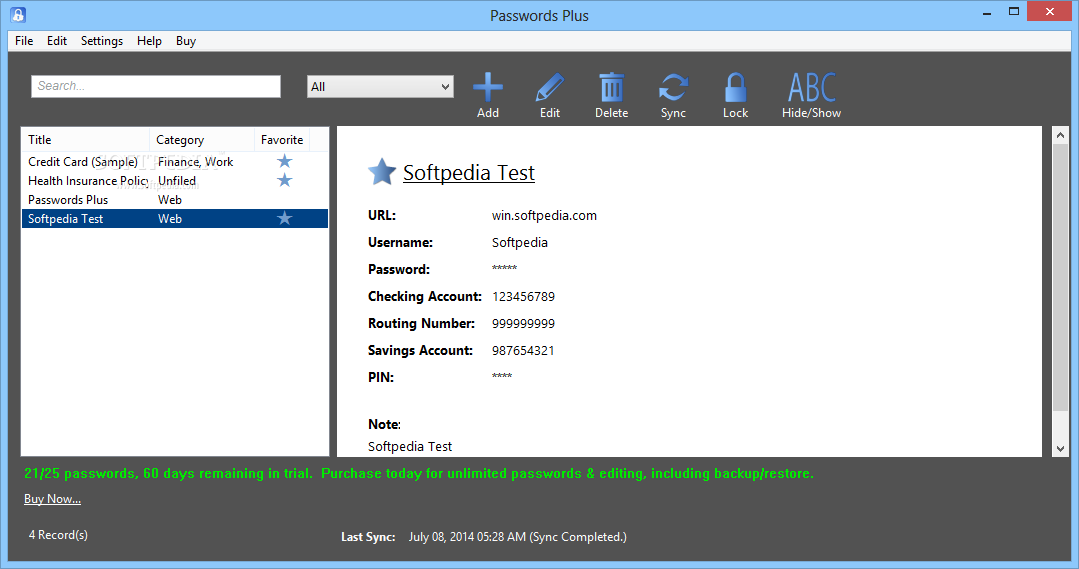
Task: Toggle Hide/Show ABC password display
Action: coord(811,88)
